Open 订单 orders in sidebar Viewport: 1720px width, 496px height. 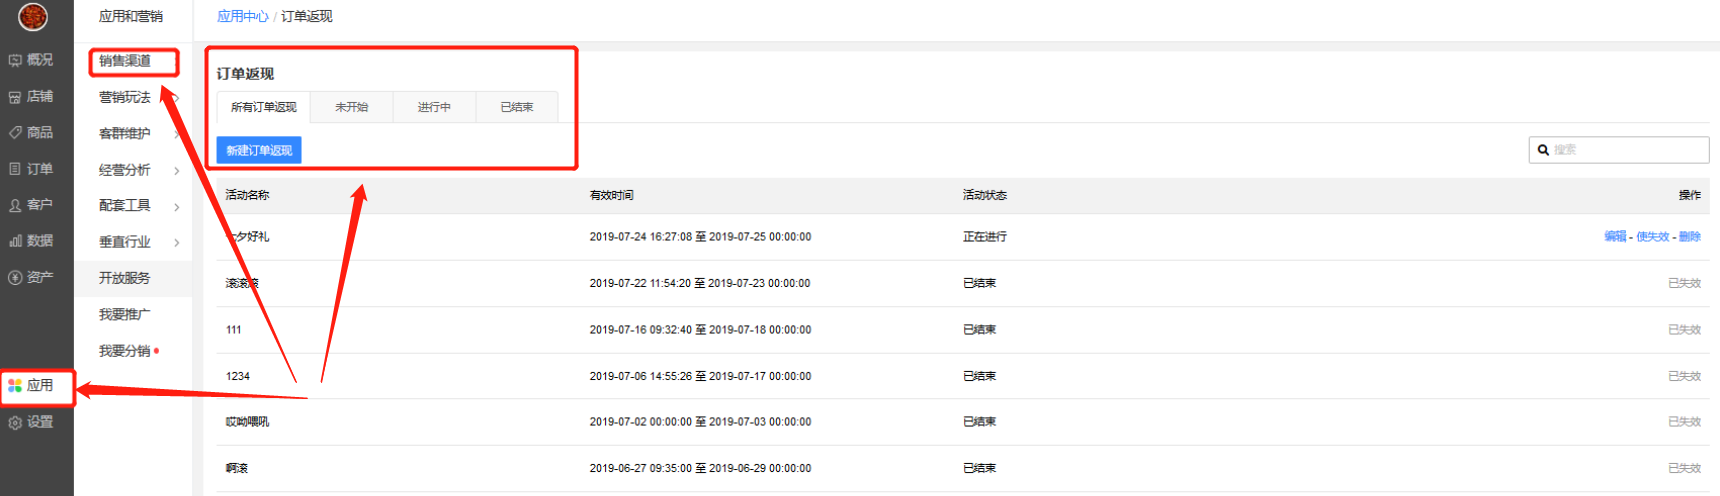pos(31,169)
